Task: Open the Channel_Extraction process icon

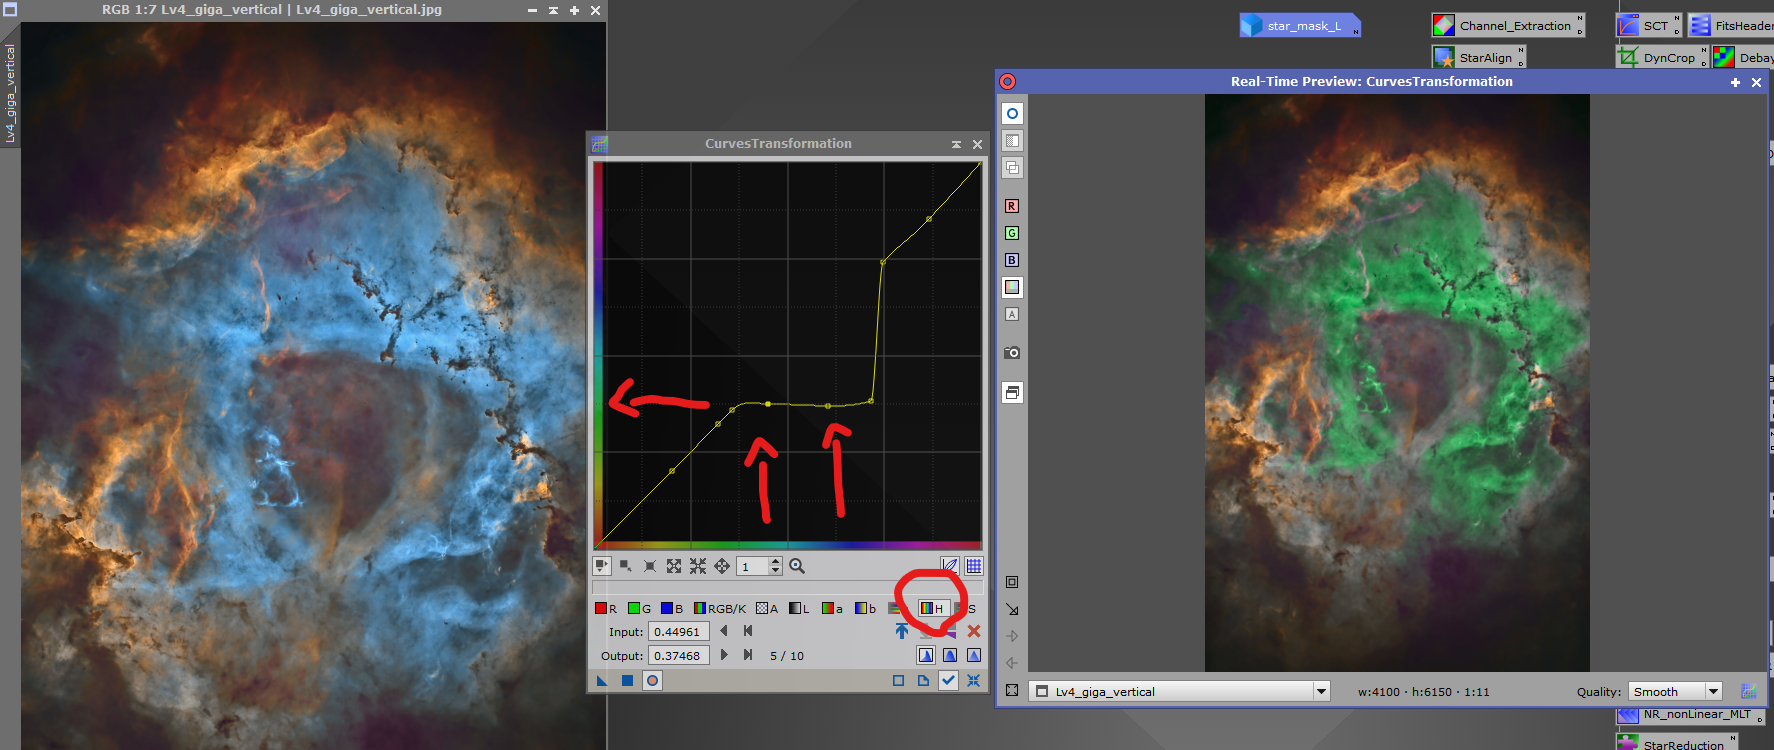Action: (x=1508, y=26)
